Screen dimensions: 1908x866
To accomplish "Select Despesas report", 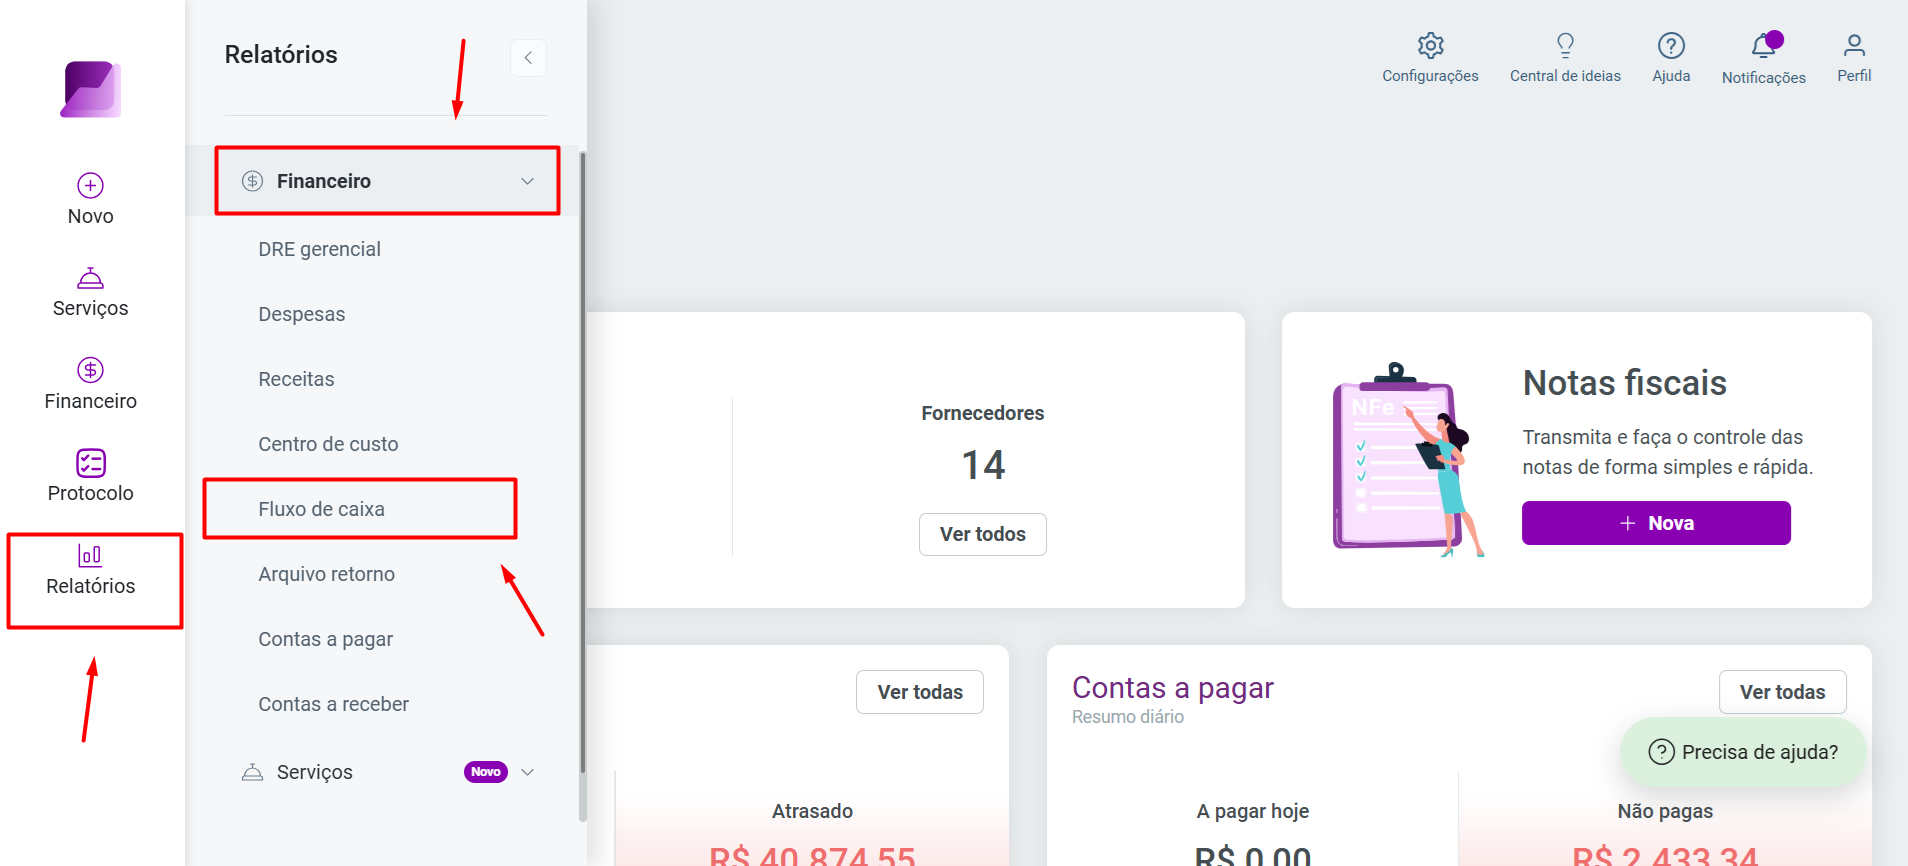I will [302, 314].
